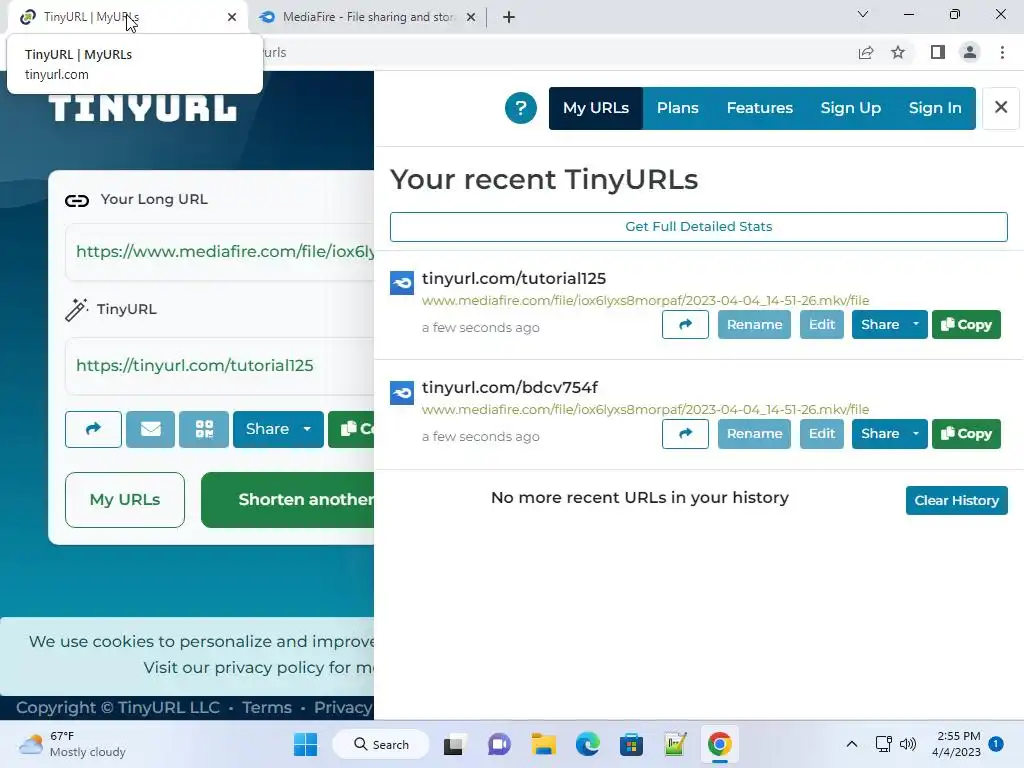Click the taskbar Search box
This screenshot has width=1024, height=768.
click(381, 744)
